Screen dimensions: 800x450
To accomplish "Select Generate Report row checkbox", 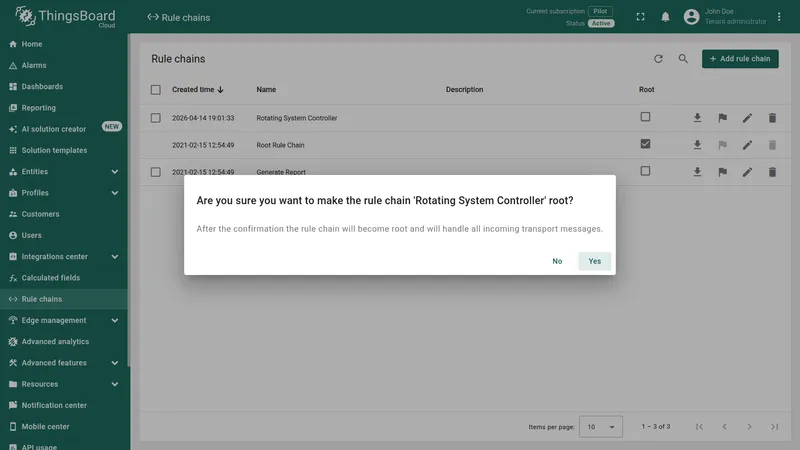I will pos(156,172).
